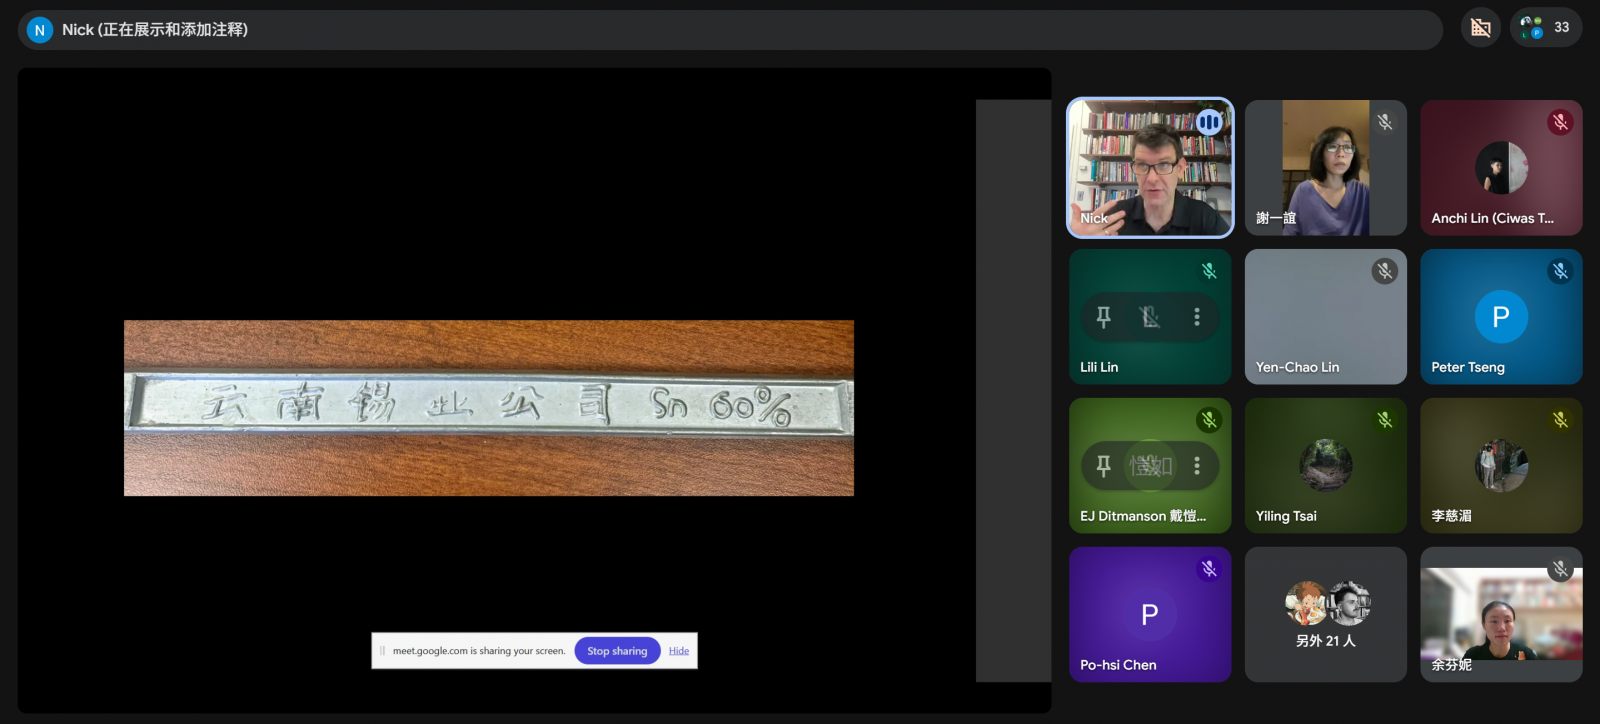This screenshot has height=724, width=1600.
Task: Click Peter Tseng's P avatar
Action: tap(1501, 317)
